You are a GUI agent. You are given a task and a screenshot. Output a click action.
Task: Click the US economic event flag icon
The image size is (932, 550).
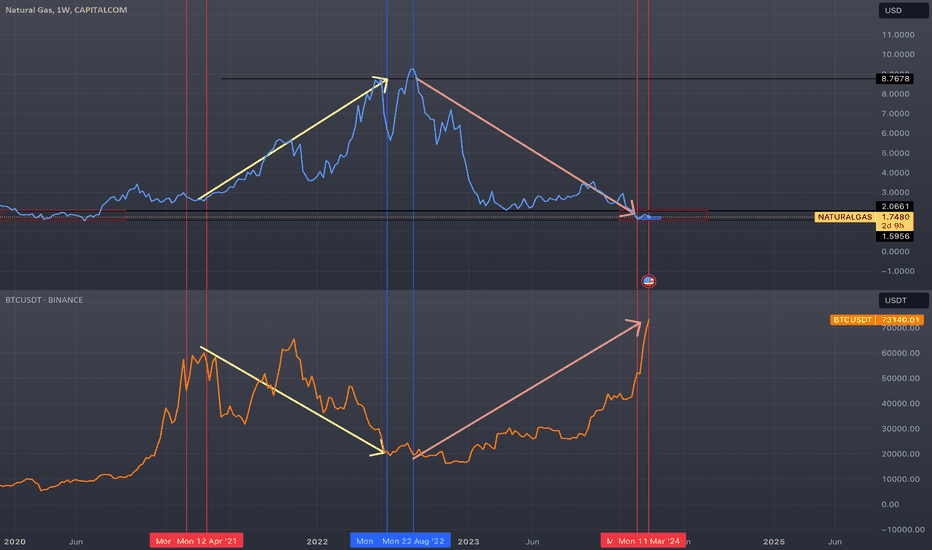(648, 281)
